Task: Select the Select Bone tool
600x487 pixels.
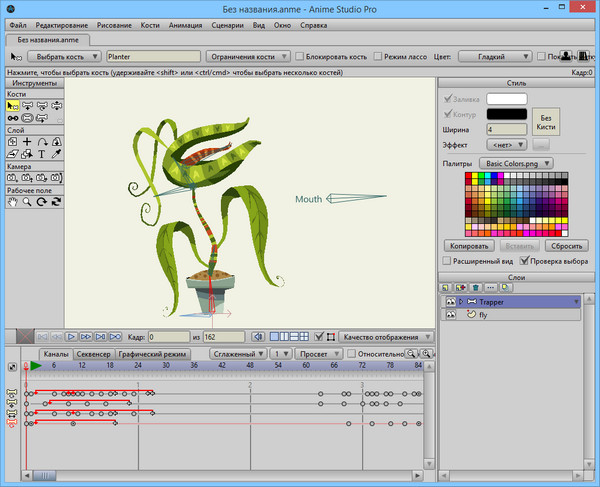Action: pos(12,104)
